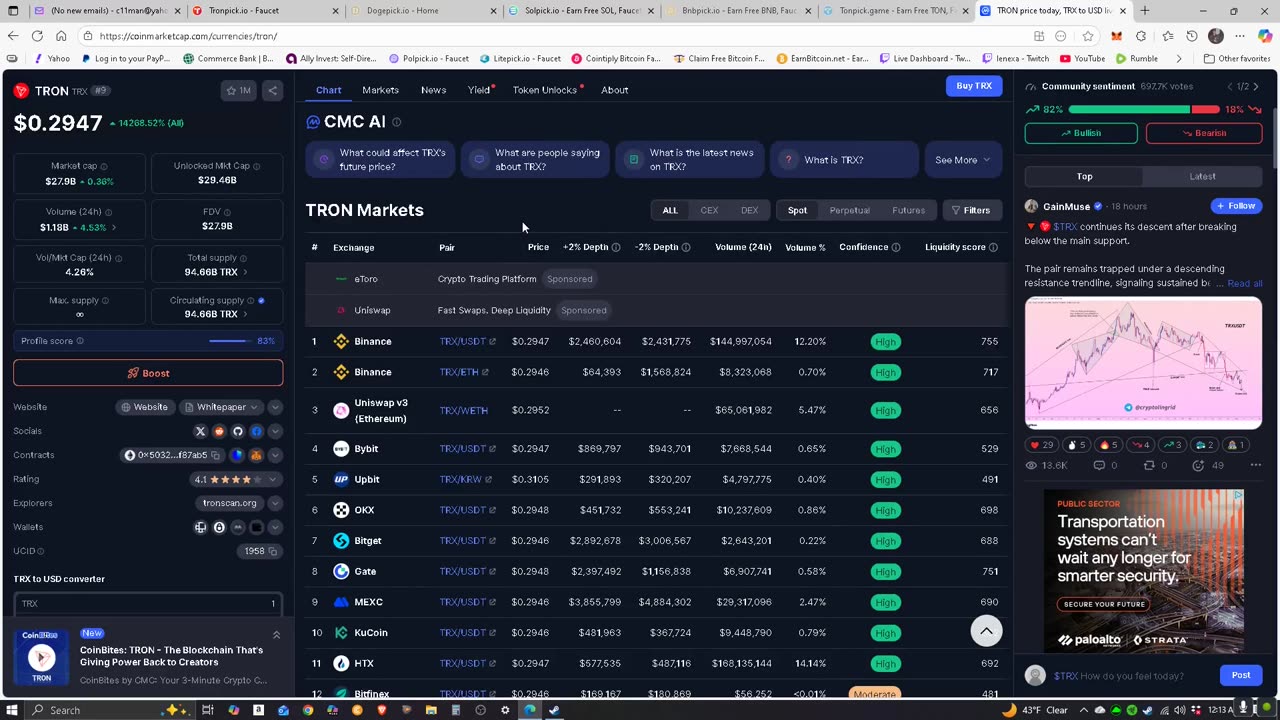This screenshot has height=720, width=1280.
Task: Select the Spot market type
Action: click(797, 210)
